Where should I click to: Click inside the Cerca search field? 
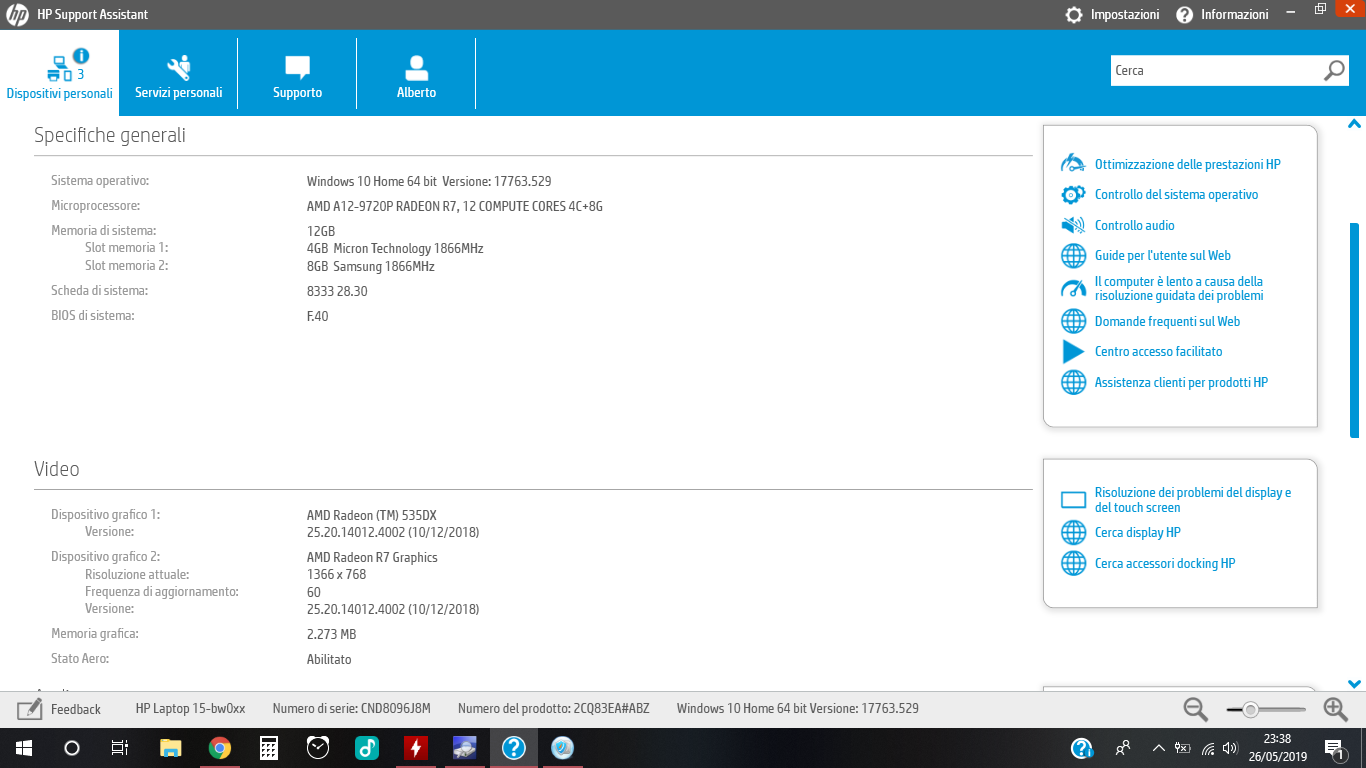point(1214,71)
